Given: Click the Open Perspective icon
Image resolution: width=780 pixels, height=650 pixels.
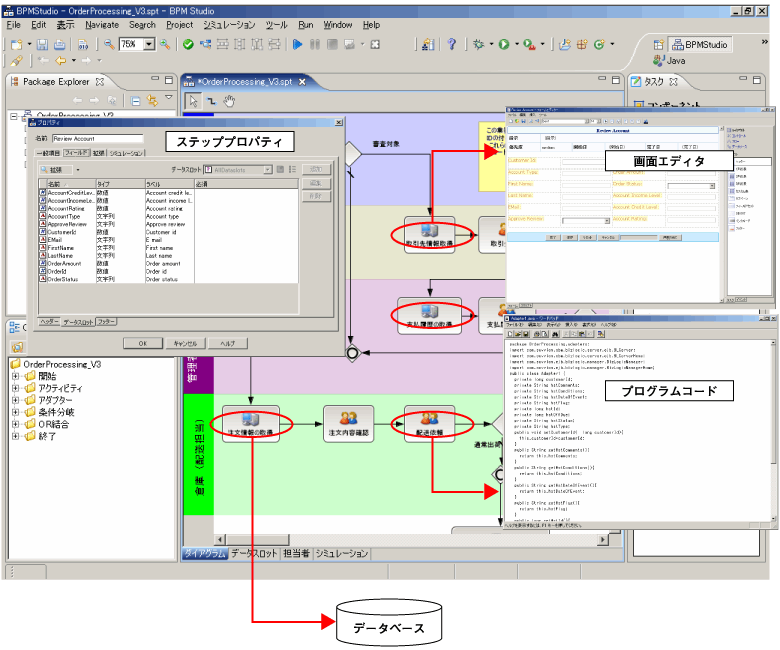Looking at the screenshot, I should pos(659,45).
